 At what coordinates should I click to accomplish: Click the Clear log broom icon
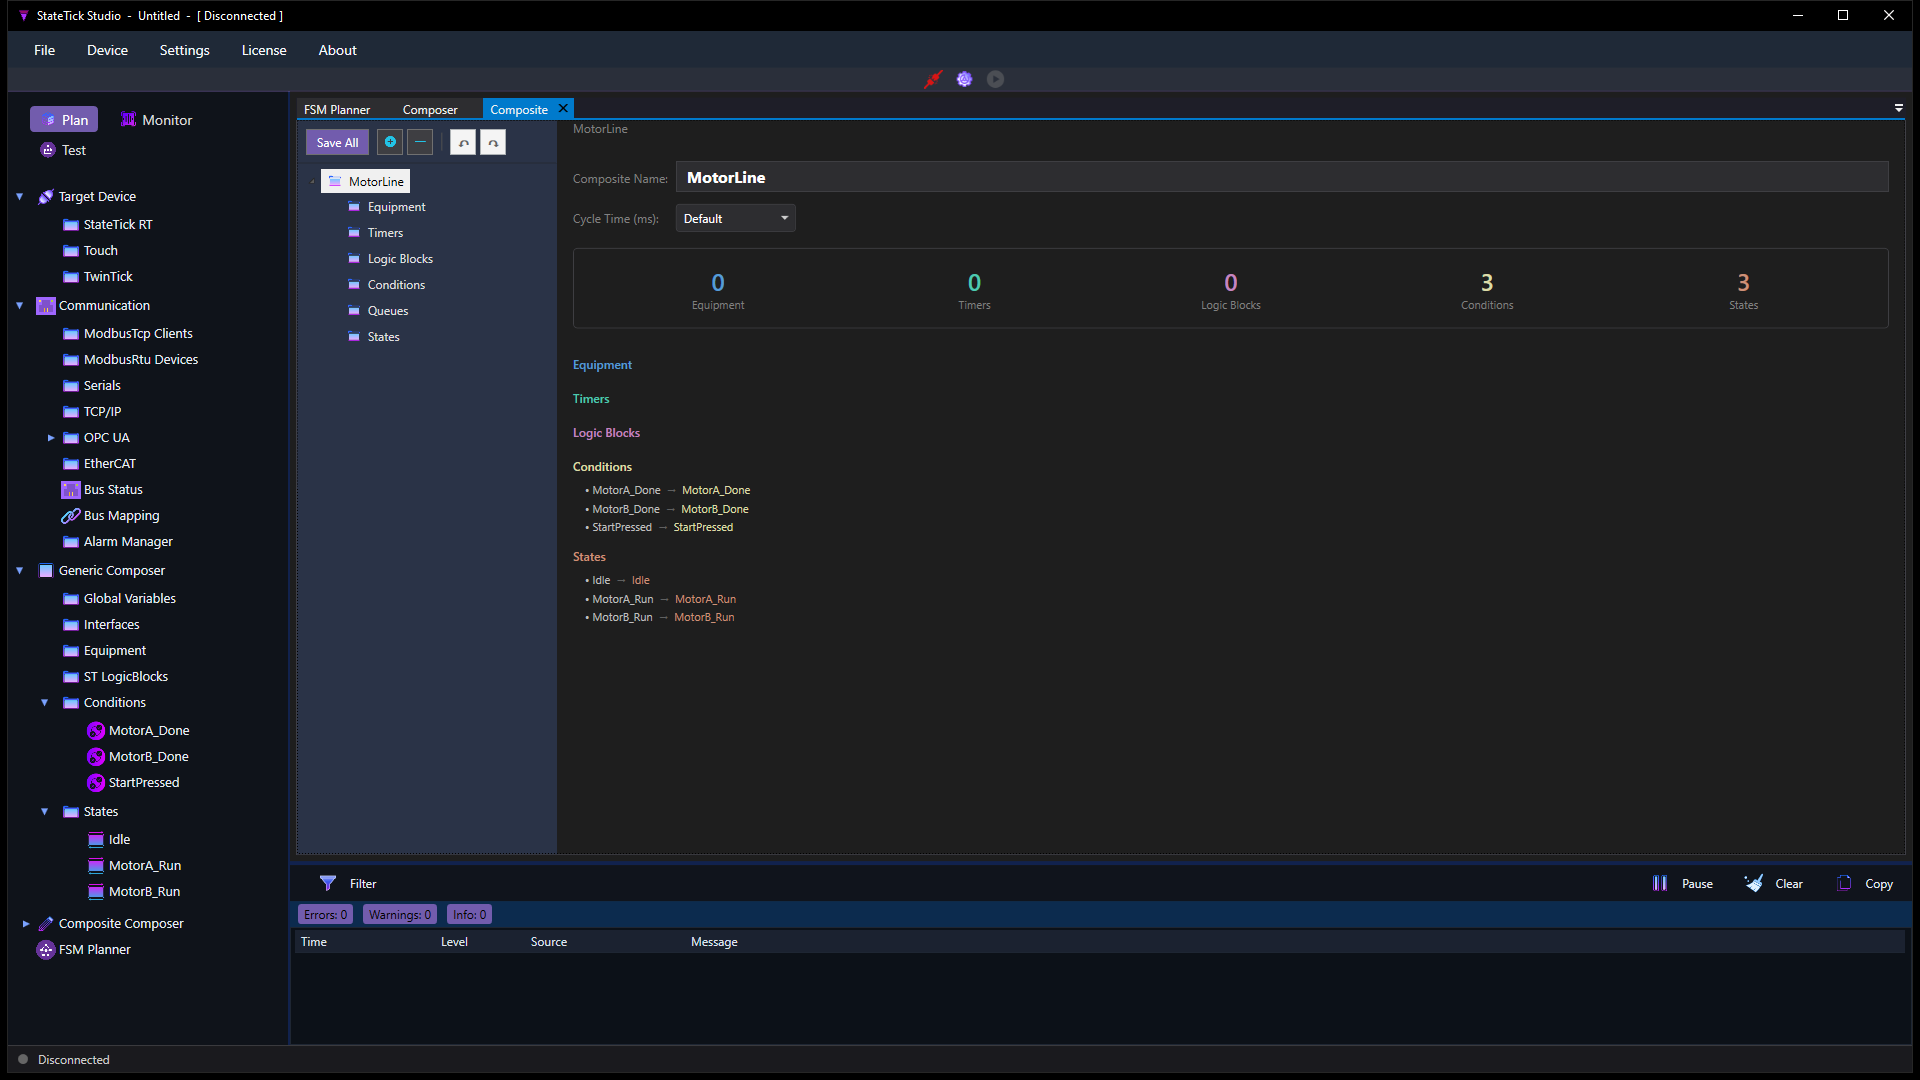tap(1754, 883)
